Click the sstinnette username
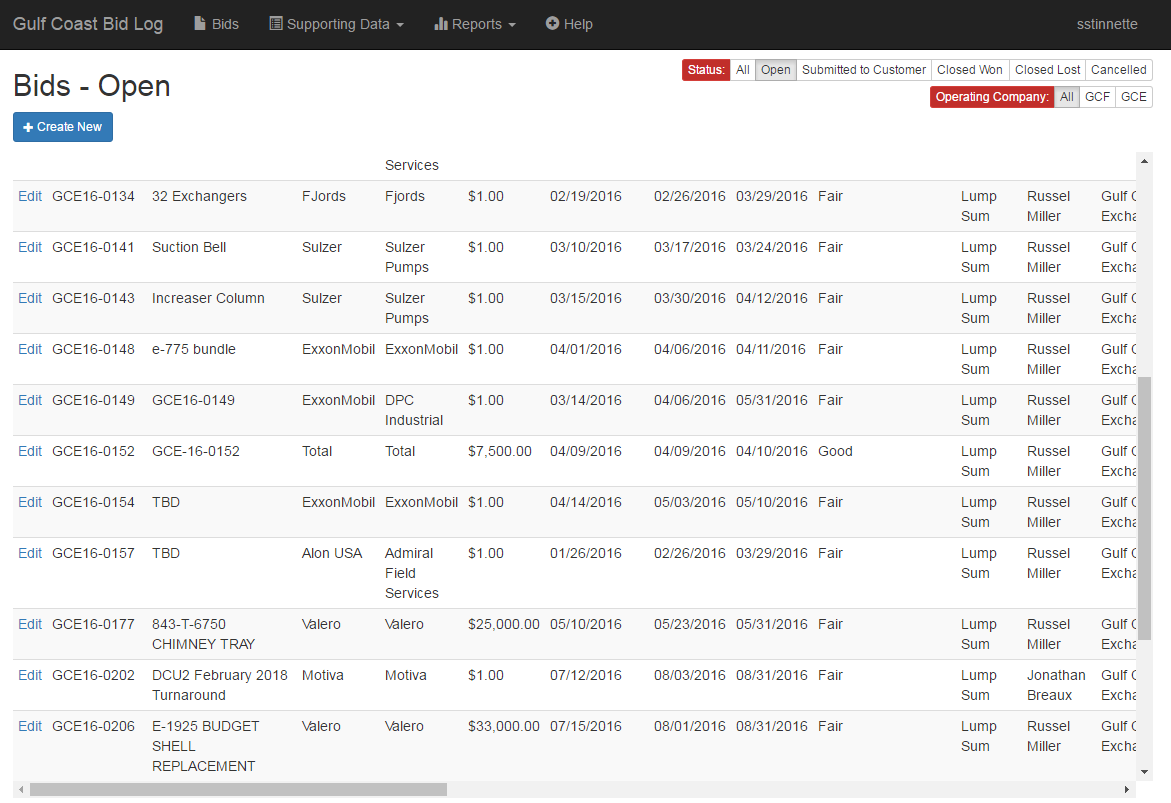The width and height of the screenshot is (1171, 803). click(x=1107, y=24)
